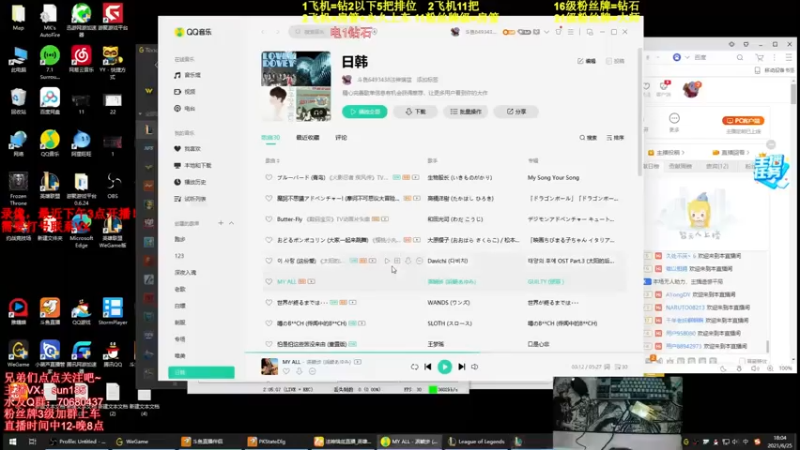This screenshot has width=800, height=450.
Task: Download the Davichi row song
Action: (408, 261)
